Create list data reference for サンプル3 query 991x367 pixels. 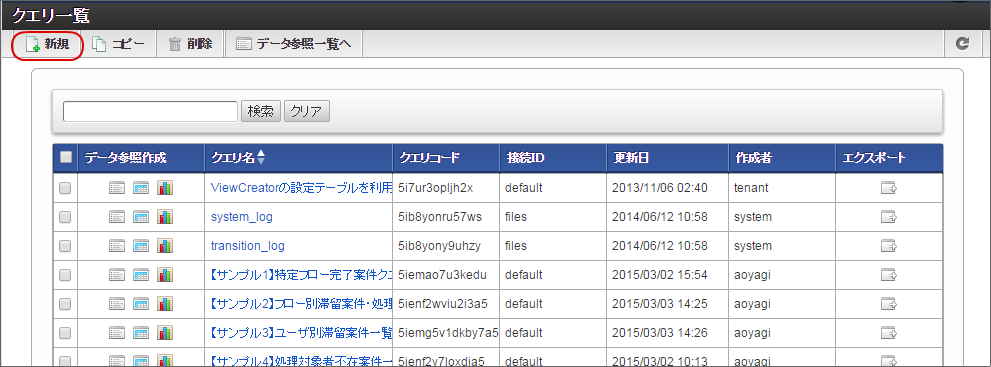[x=117, y=333]
